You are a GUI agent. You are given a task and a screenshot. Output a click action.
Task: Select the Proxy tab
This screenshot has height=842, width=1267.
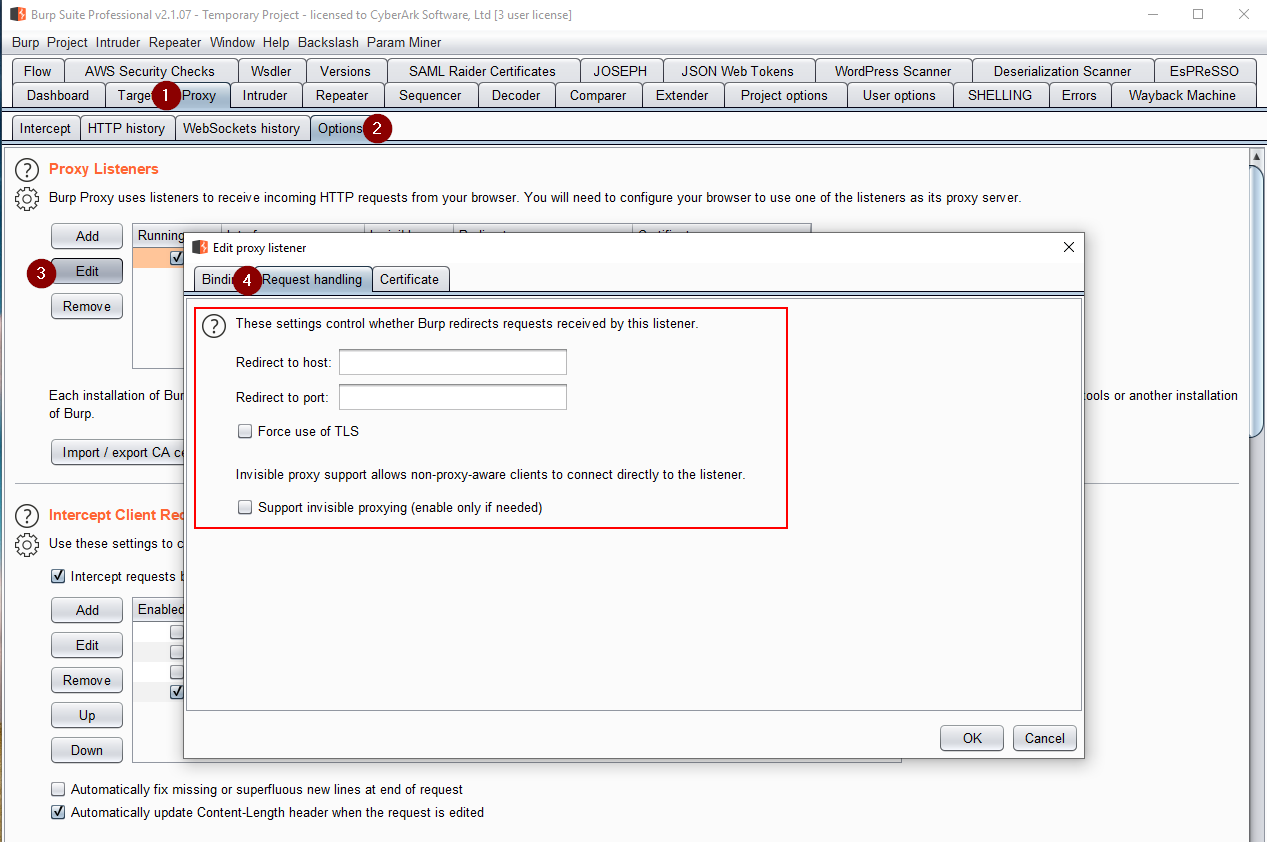199,95
